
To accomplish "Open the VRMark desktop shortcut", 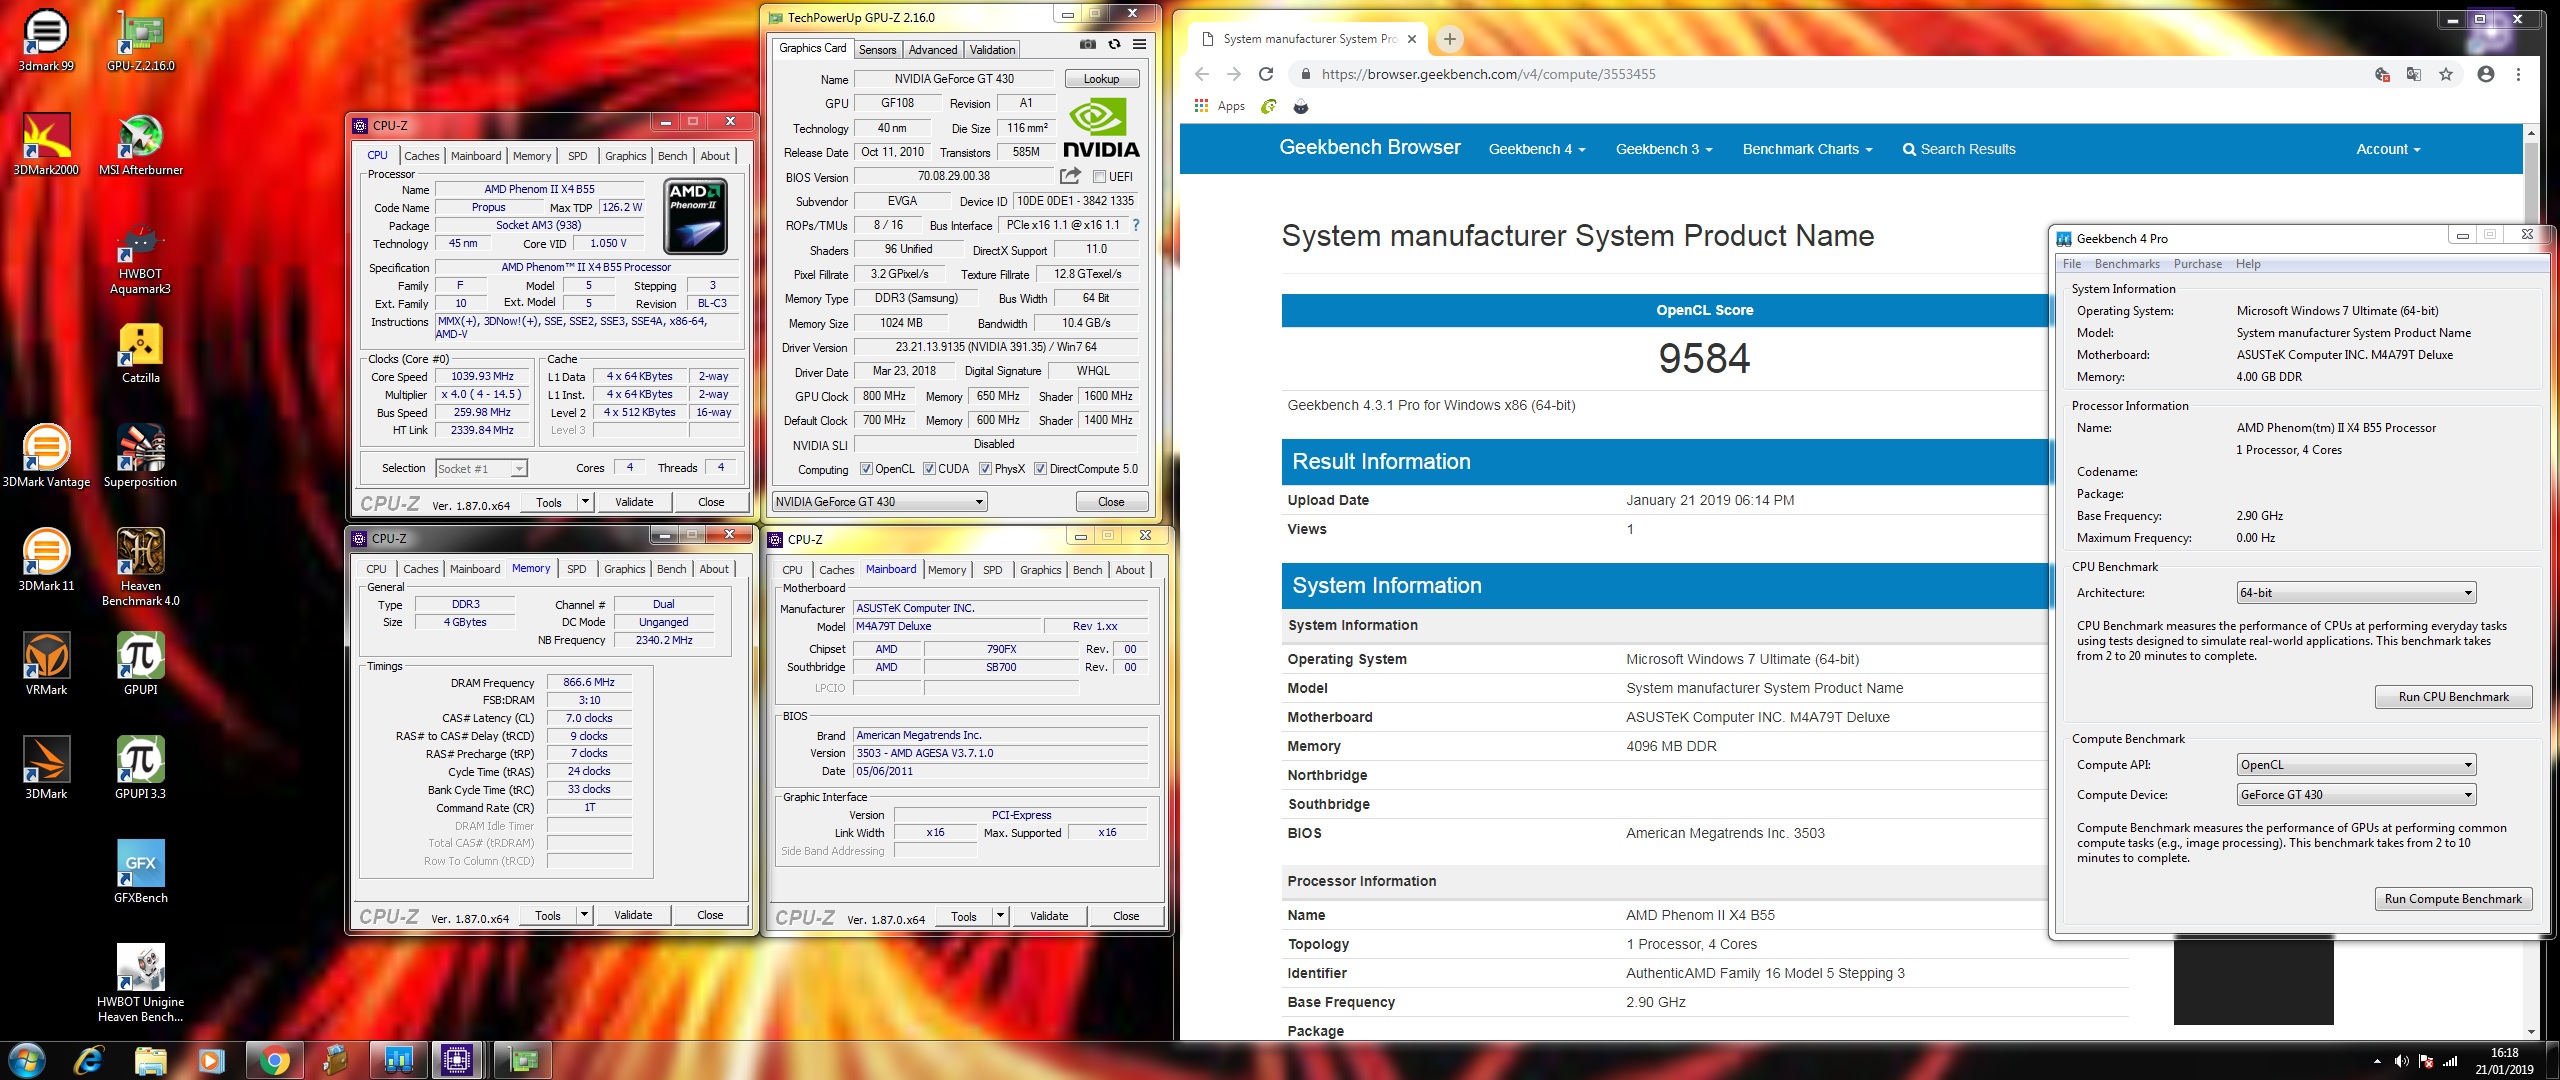I will [x=46, y=664].
